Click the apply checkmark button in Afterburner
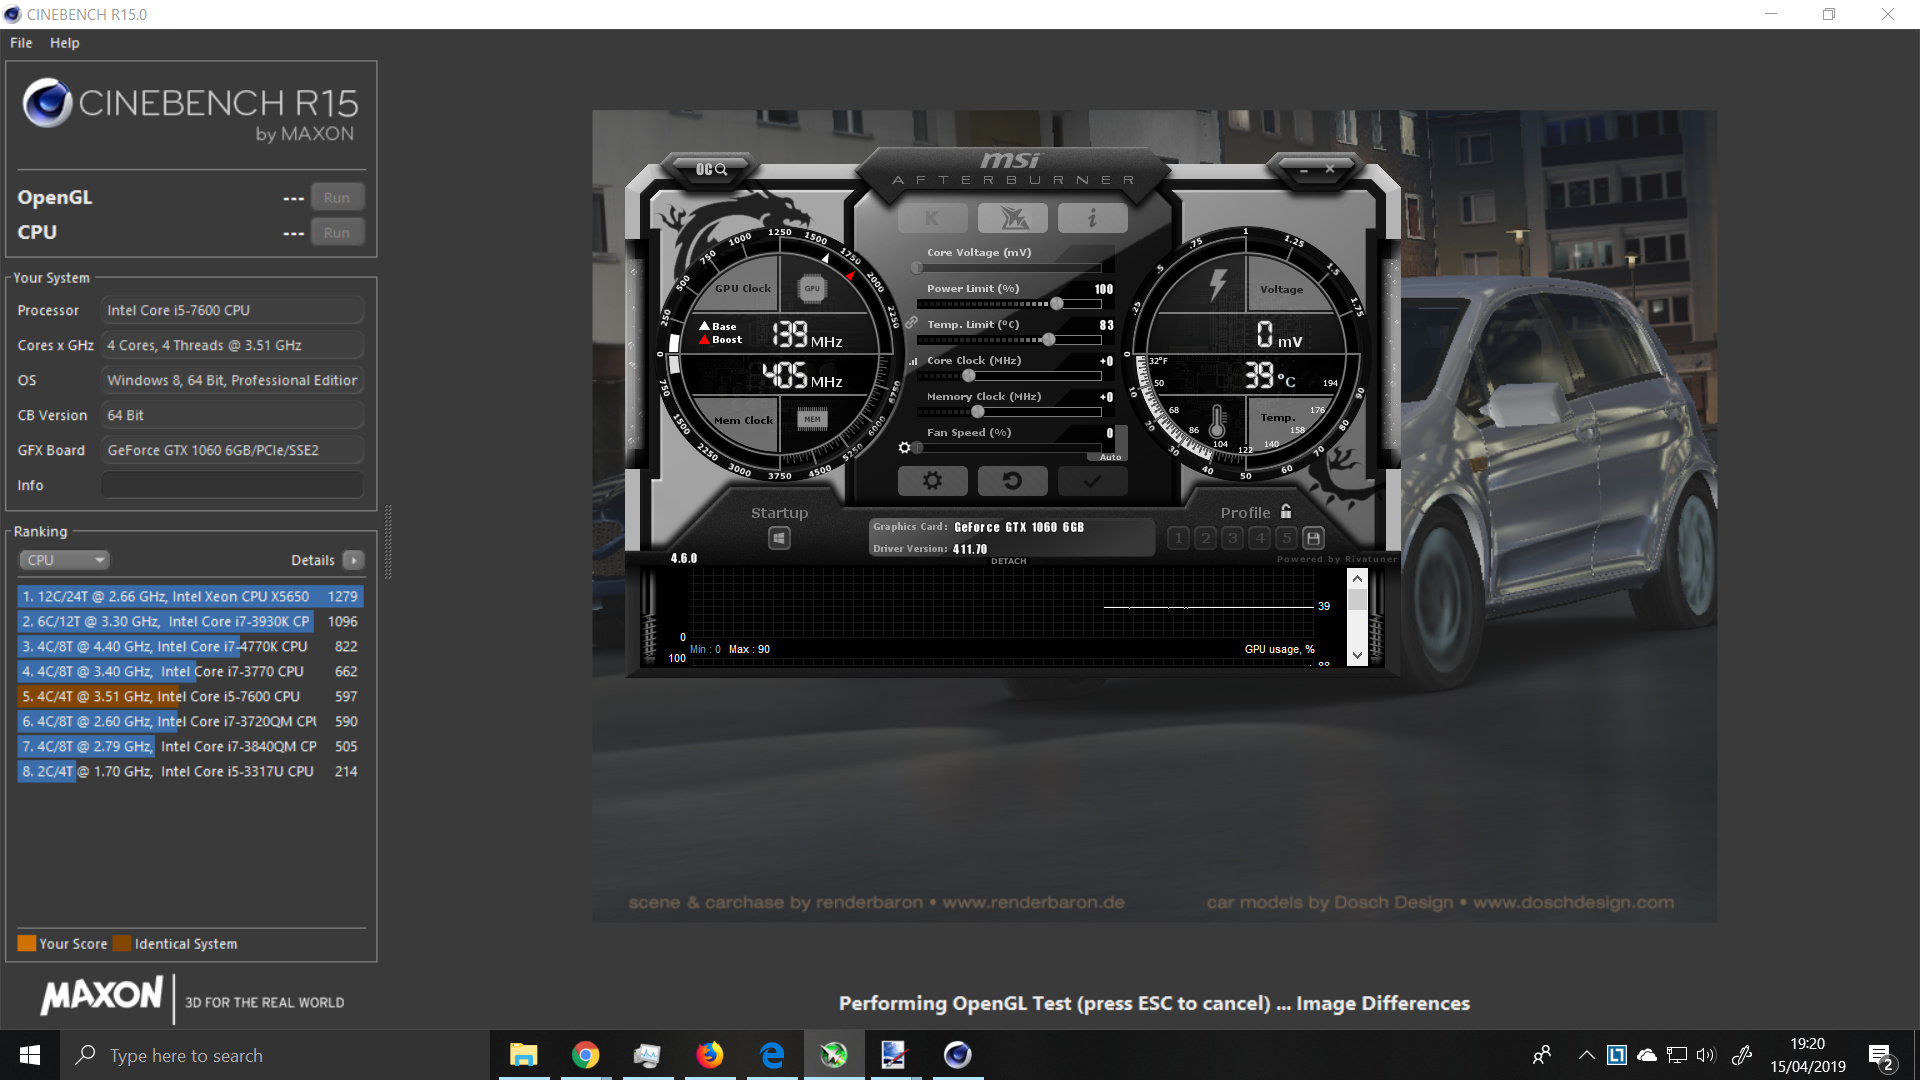The width and height of the screenshot is (1920, 1080). (x=1092, y=481)
